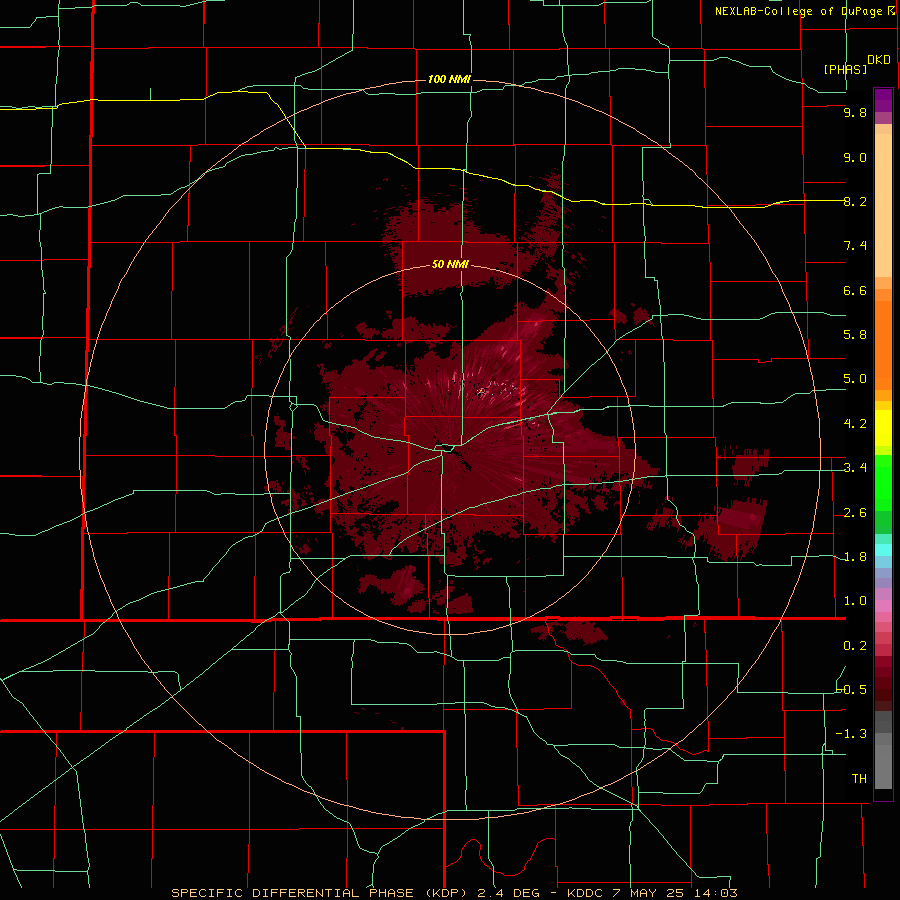Click the -1.3 scale value

coord(851,734)
